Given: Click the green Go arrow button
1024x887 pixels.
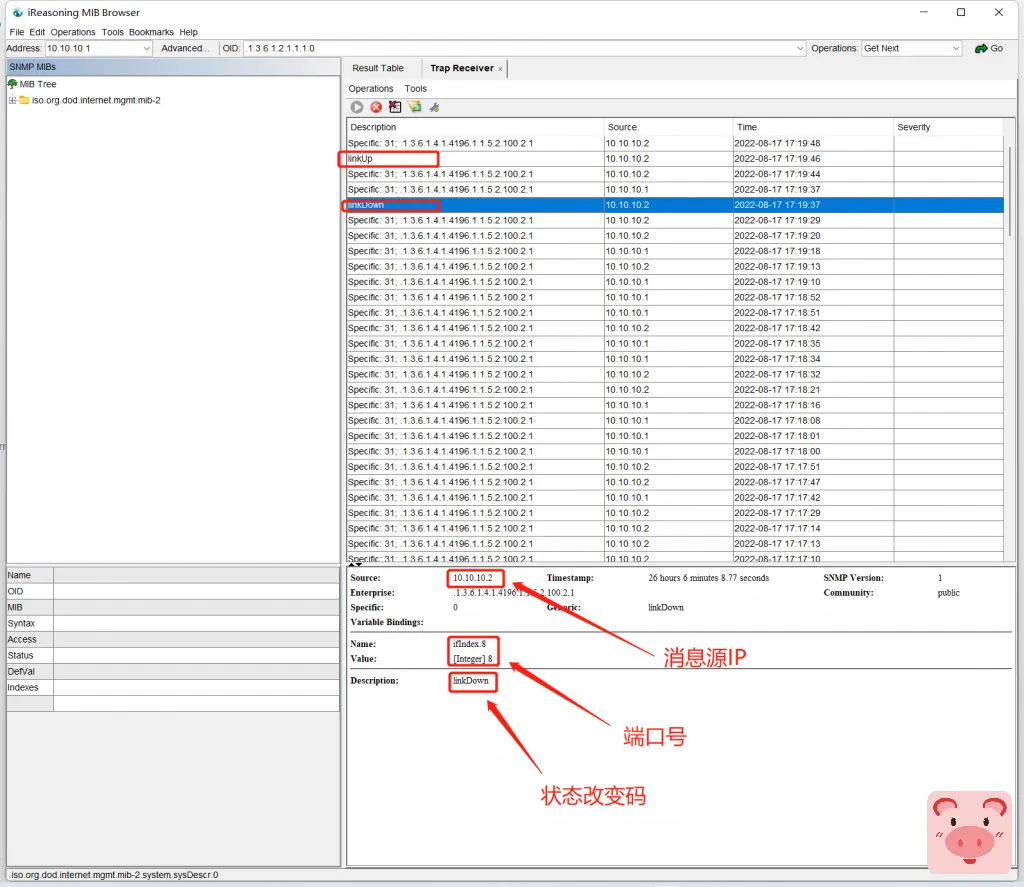Looking at the screenshot, I should [x=988, y=48].
